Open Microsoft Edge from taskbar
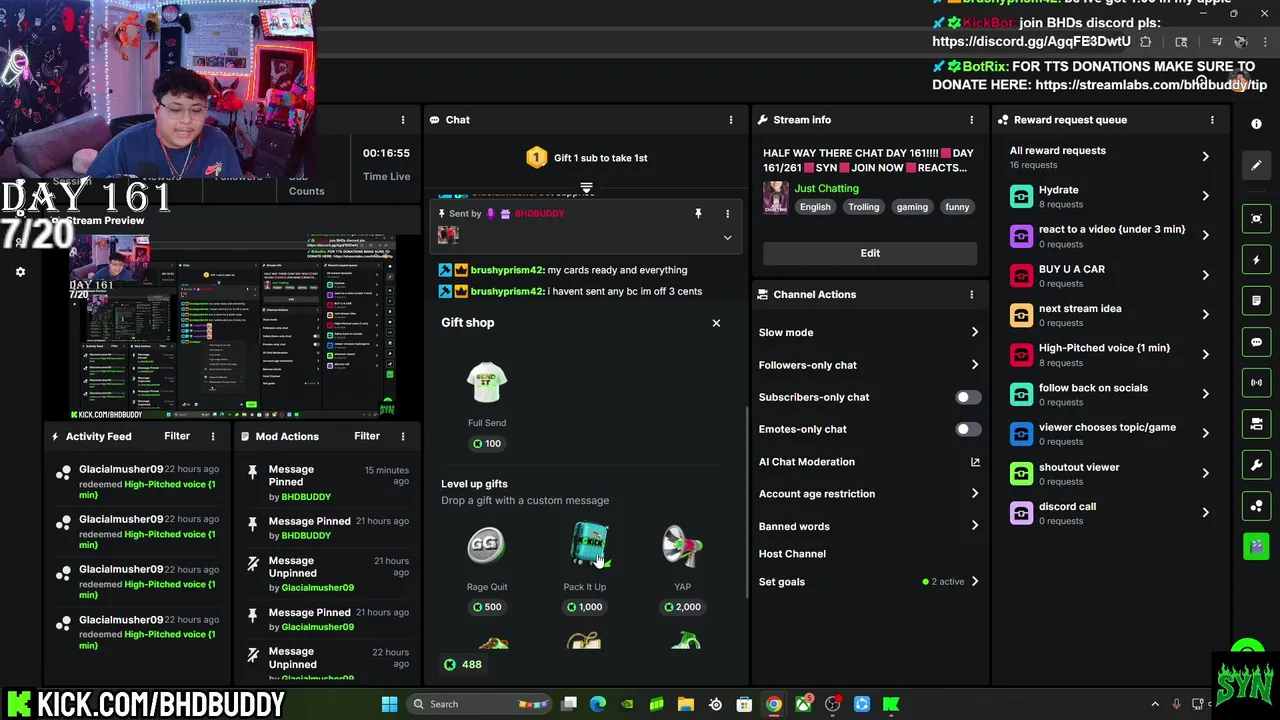Image resolution: width=1280 pixels, height=720 pixels. (598, 704)
